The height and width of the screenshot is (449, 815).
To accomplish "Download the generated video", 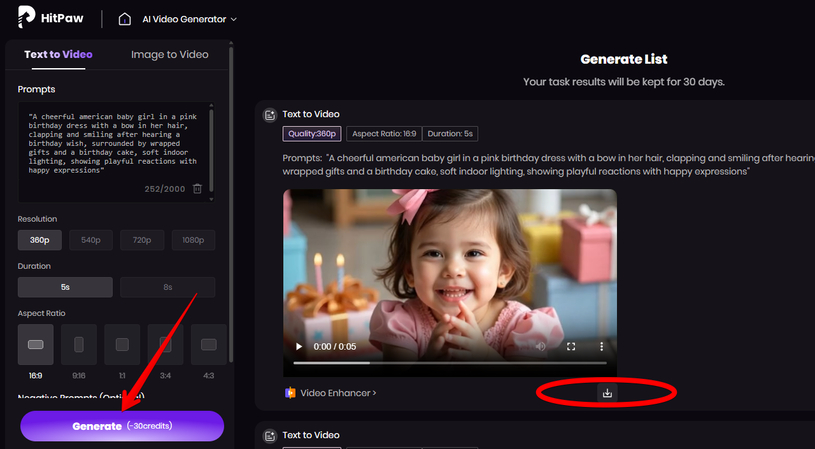I will point(607,393).
